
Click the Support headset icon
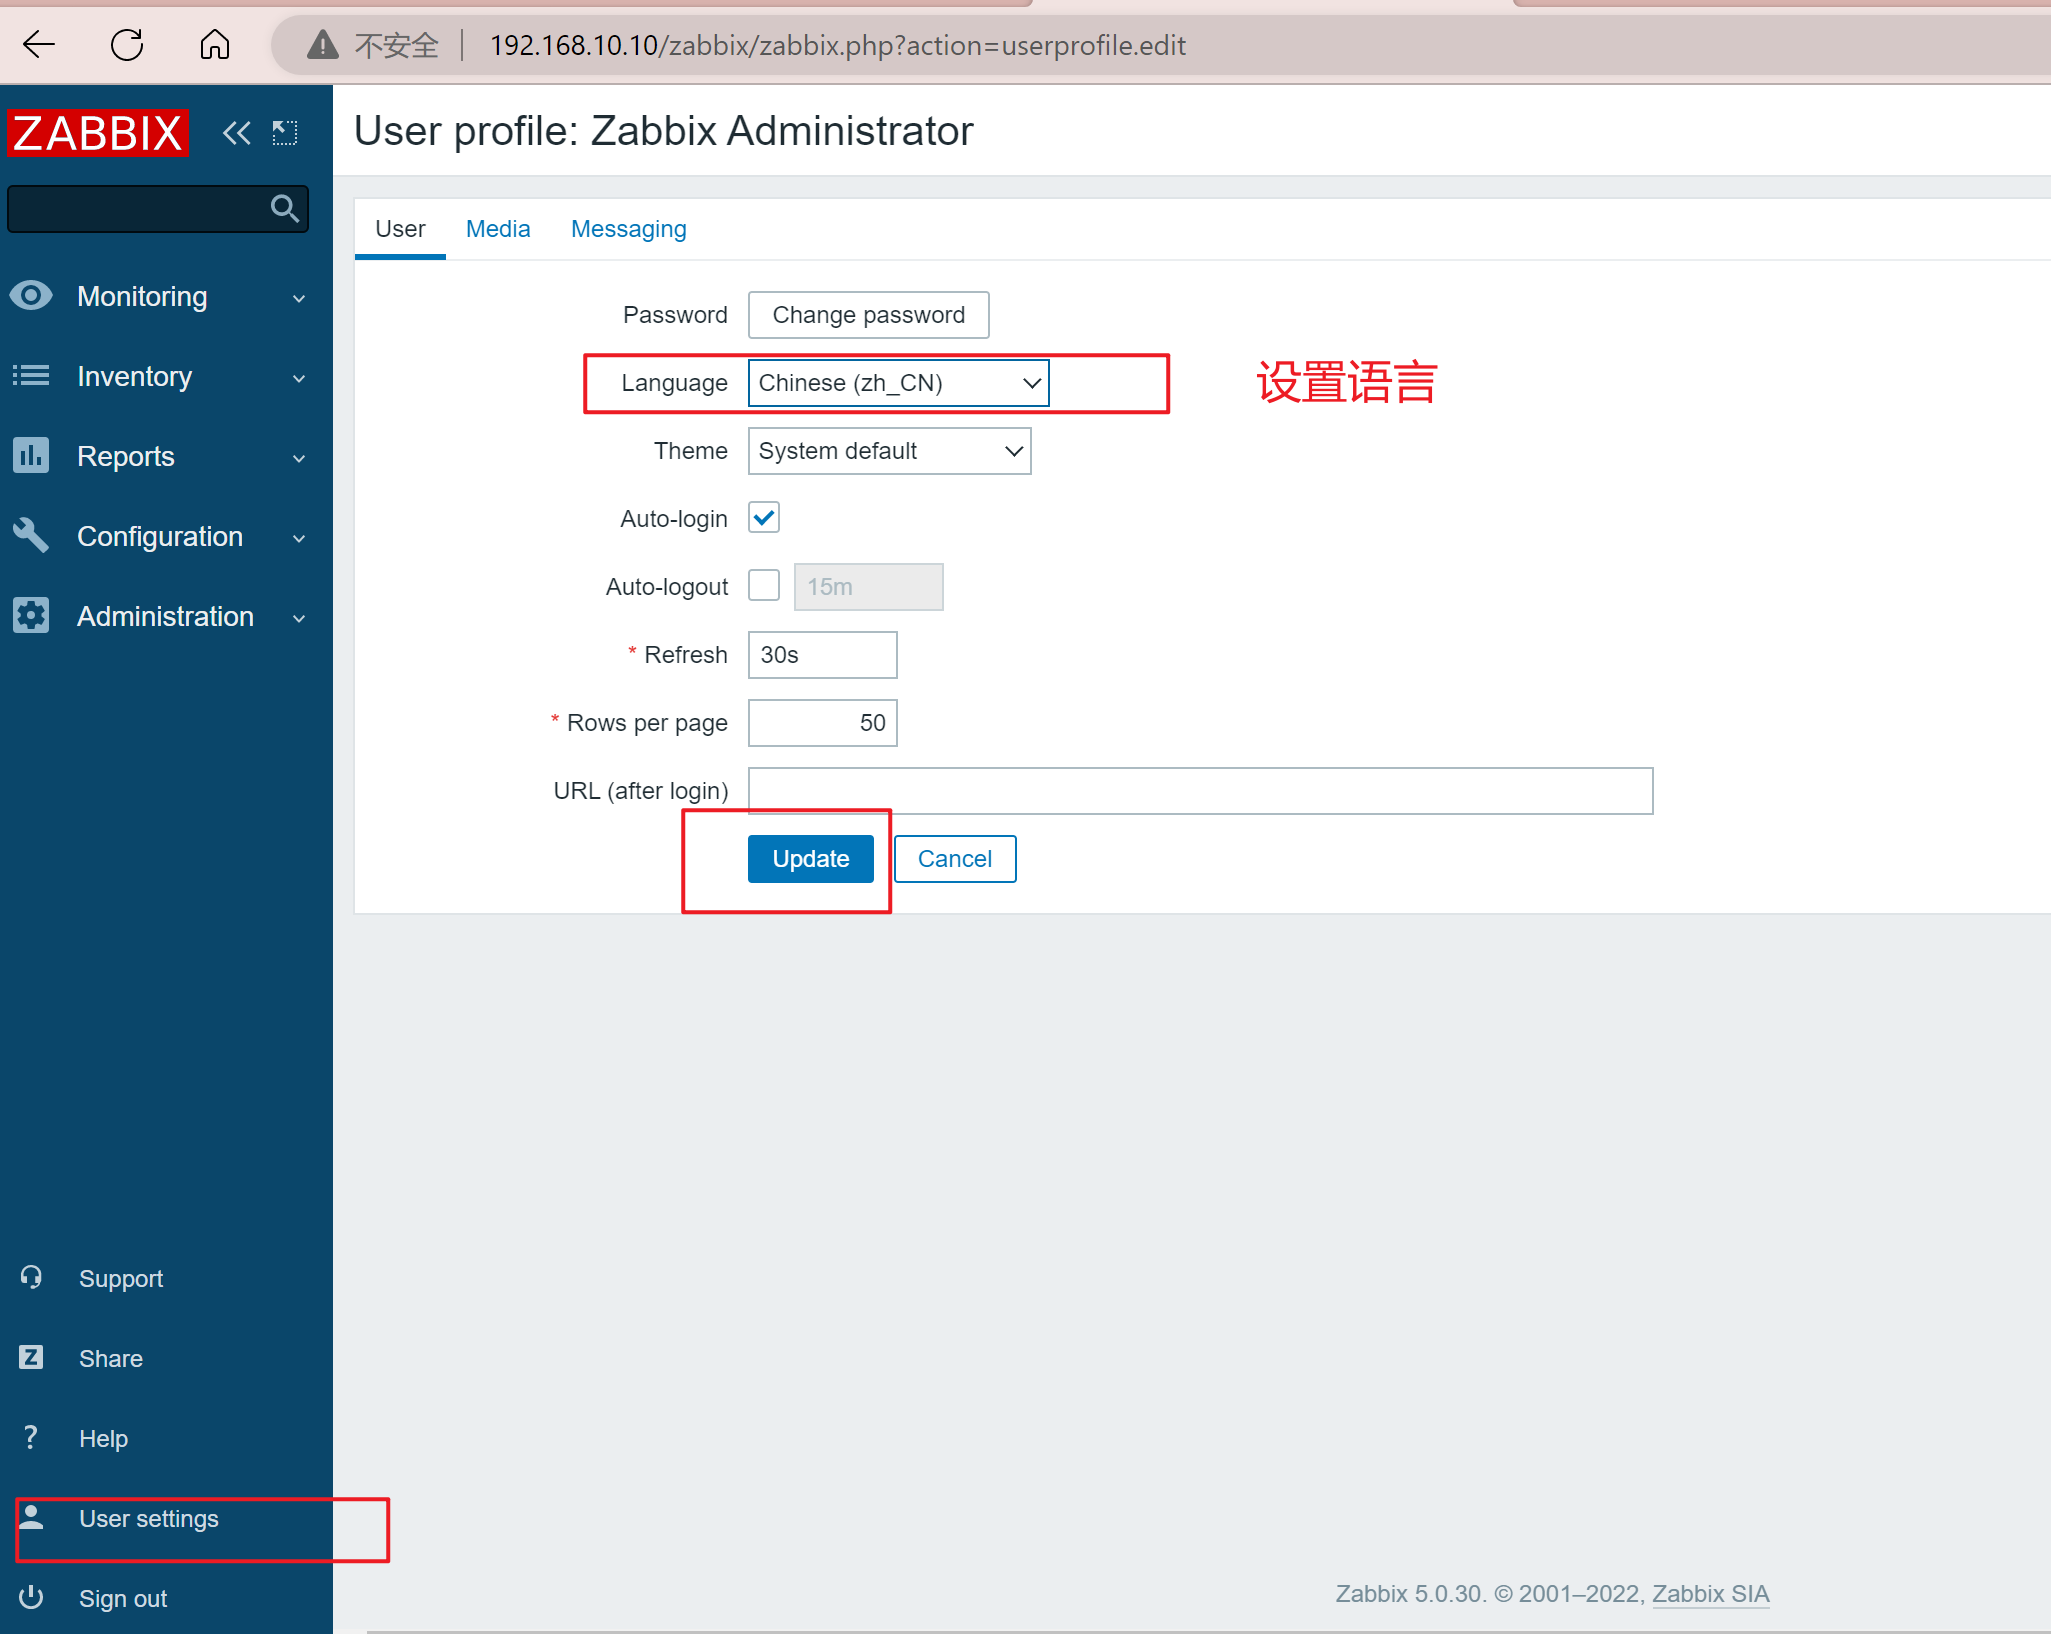(31, 1278)
